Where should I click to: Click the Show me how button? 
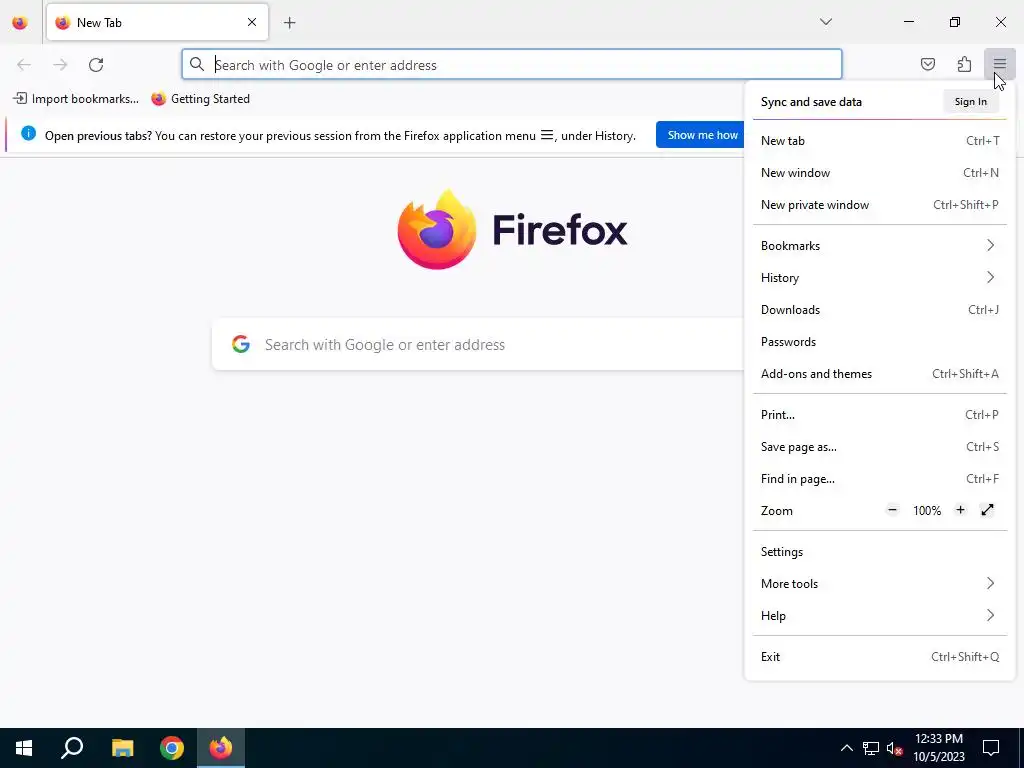[x=702, y=135]
